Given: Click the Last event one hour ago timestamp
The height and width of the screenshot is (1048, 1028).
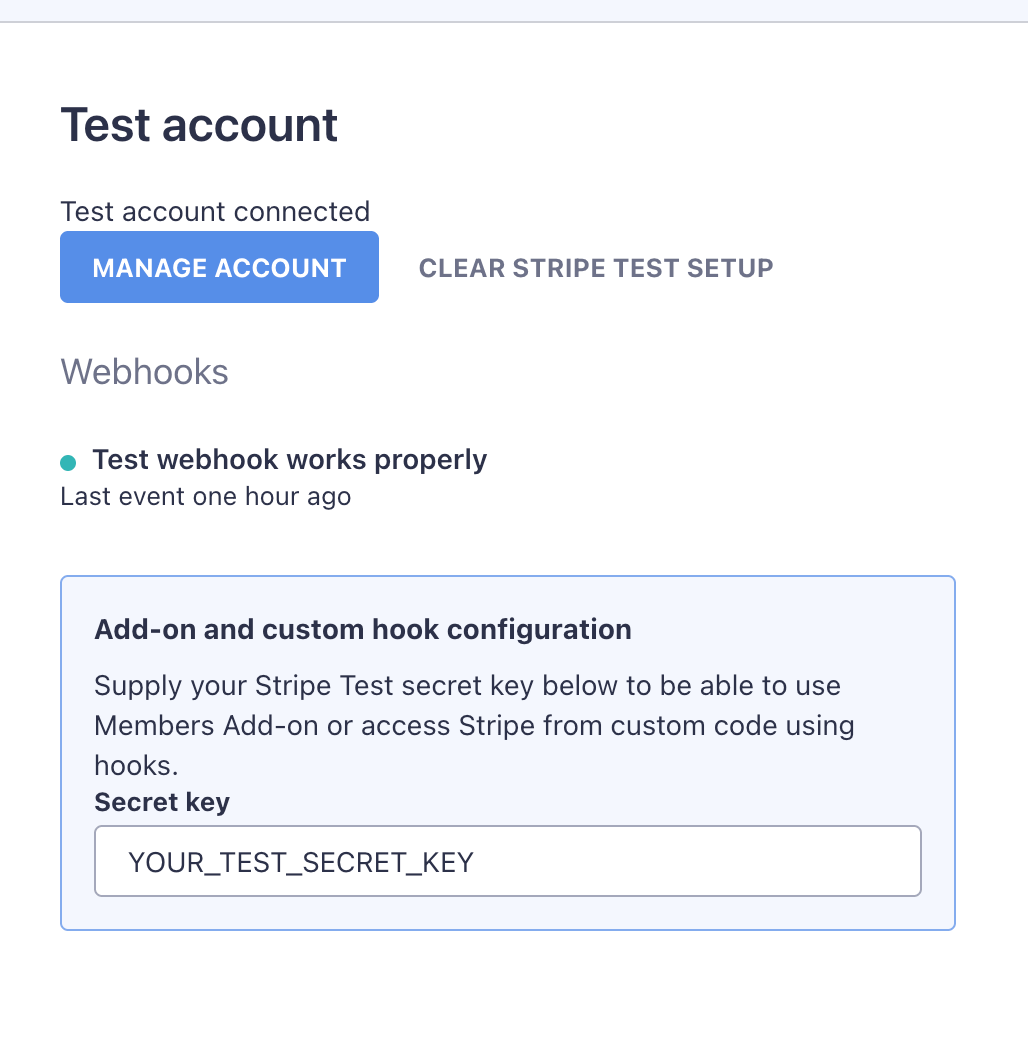Looking at the screenshot, I should click(x=206, y=496).
